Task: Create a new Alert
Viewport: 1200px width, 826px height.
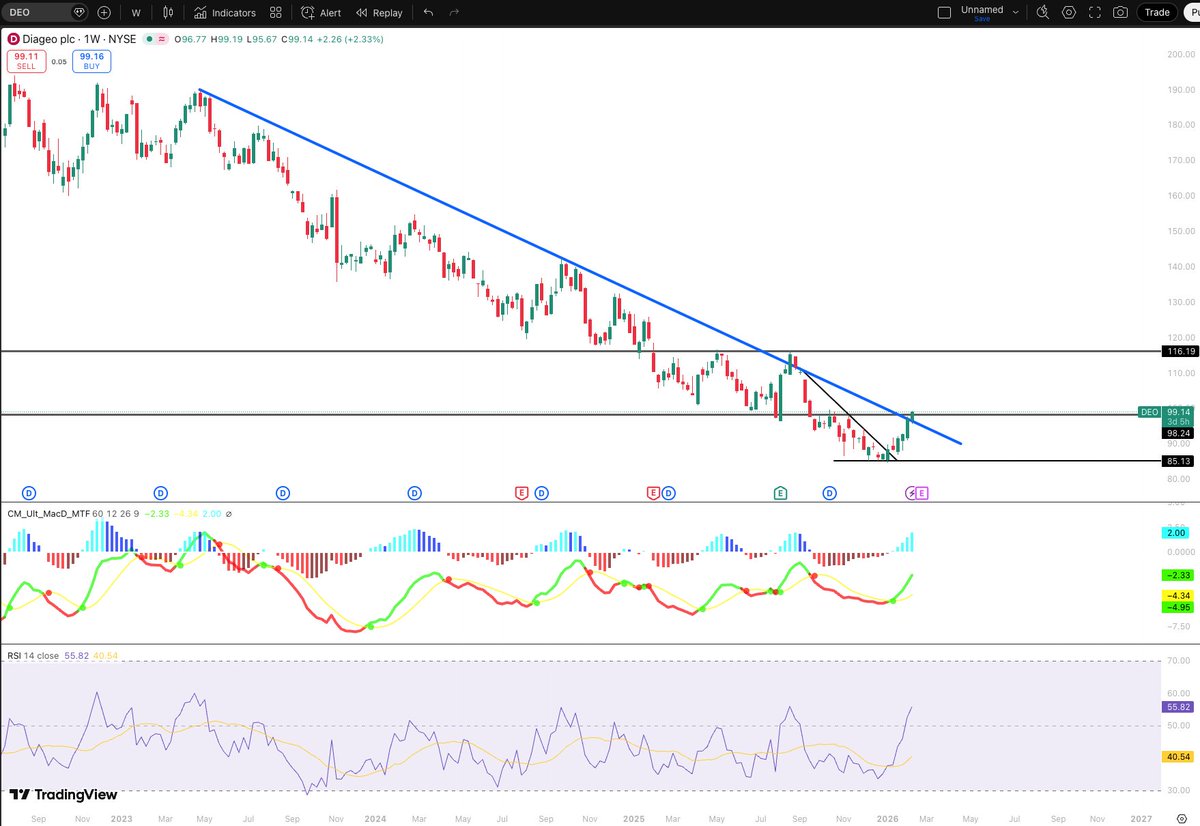Action: pyautogui.click(x=322, y=13)
